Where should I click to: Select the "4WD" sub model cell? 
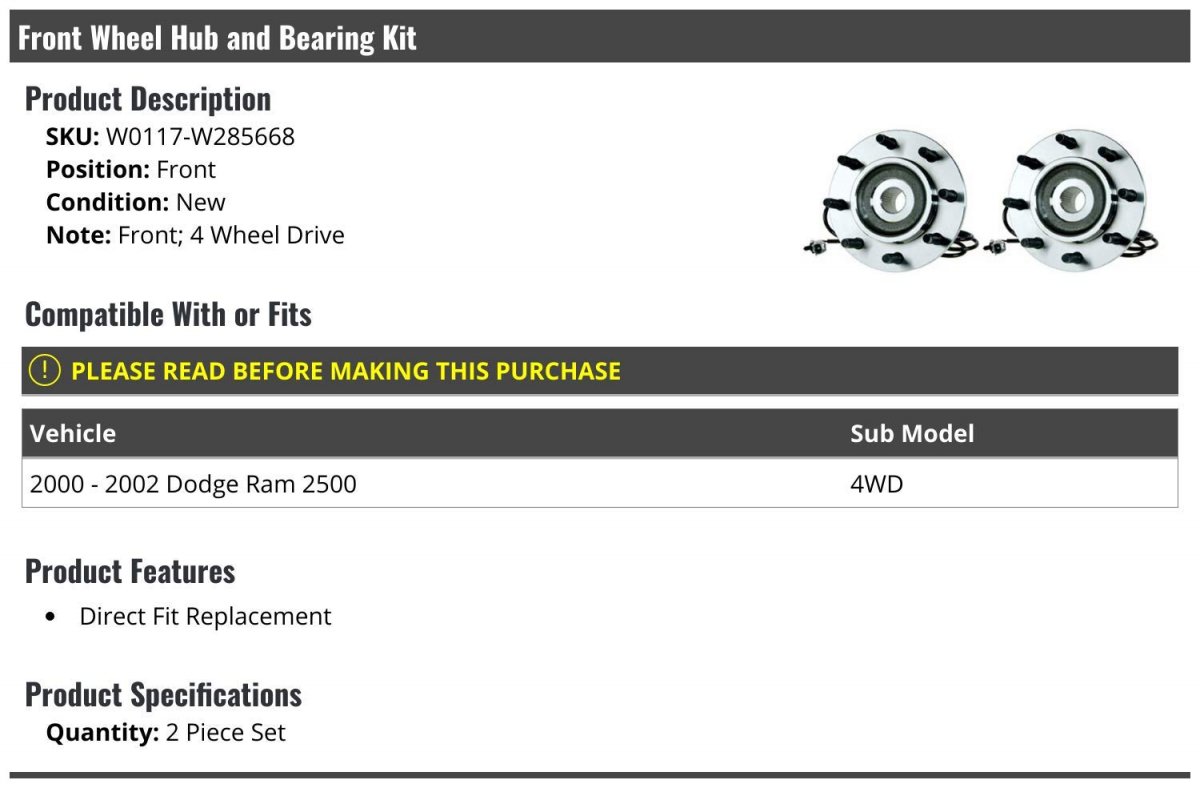[x=876, y=484]
